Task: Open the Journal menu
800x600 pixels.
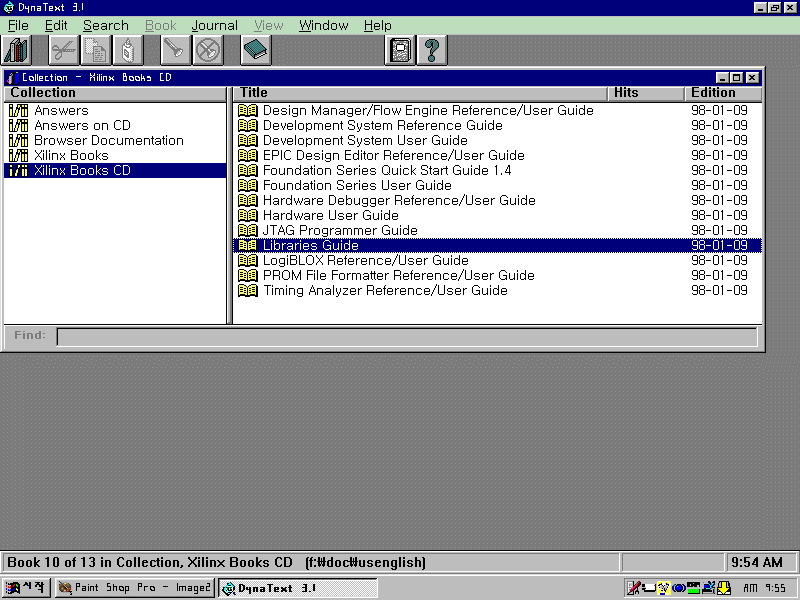Action: [x=214, y=26]
